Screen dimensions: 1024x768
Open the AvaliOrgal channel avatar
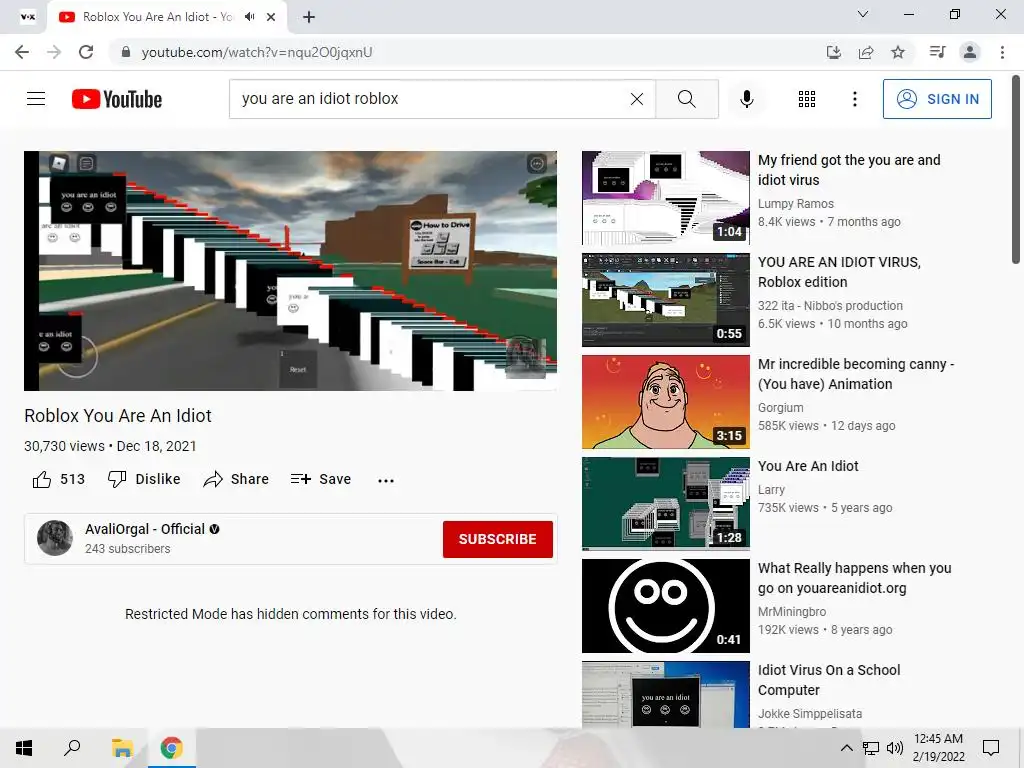[x=55, y=538]
